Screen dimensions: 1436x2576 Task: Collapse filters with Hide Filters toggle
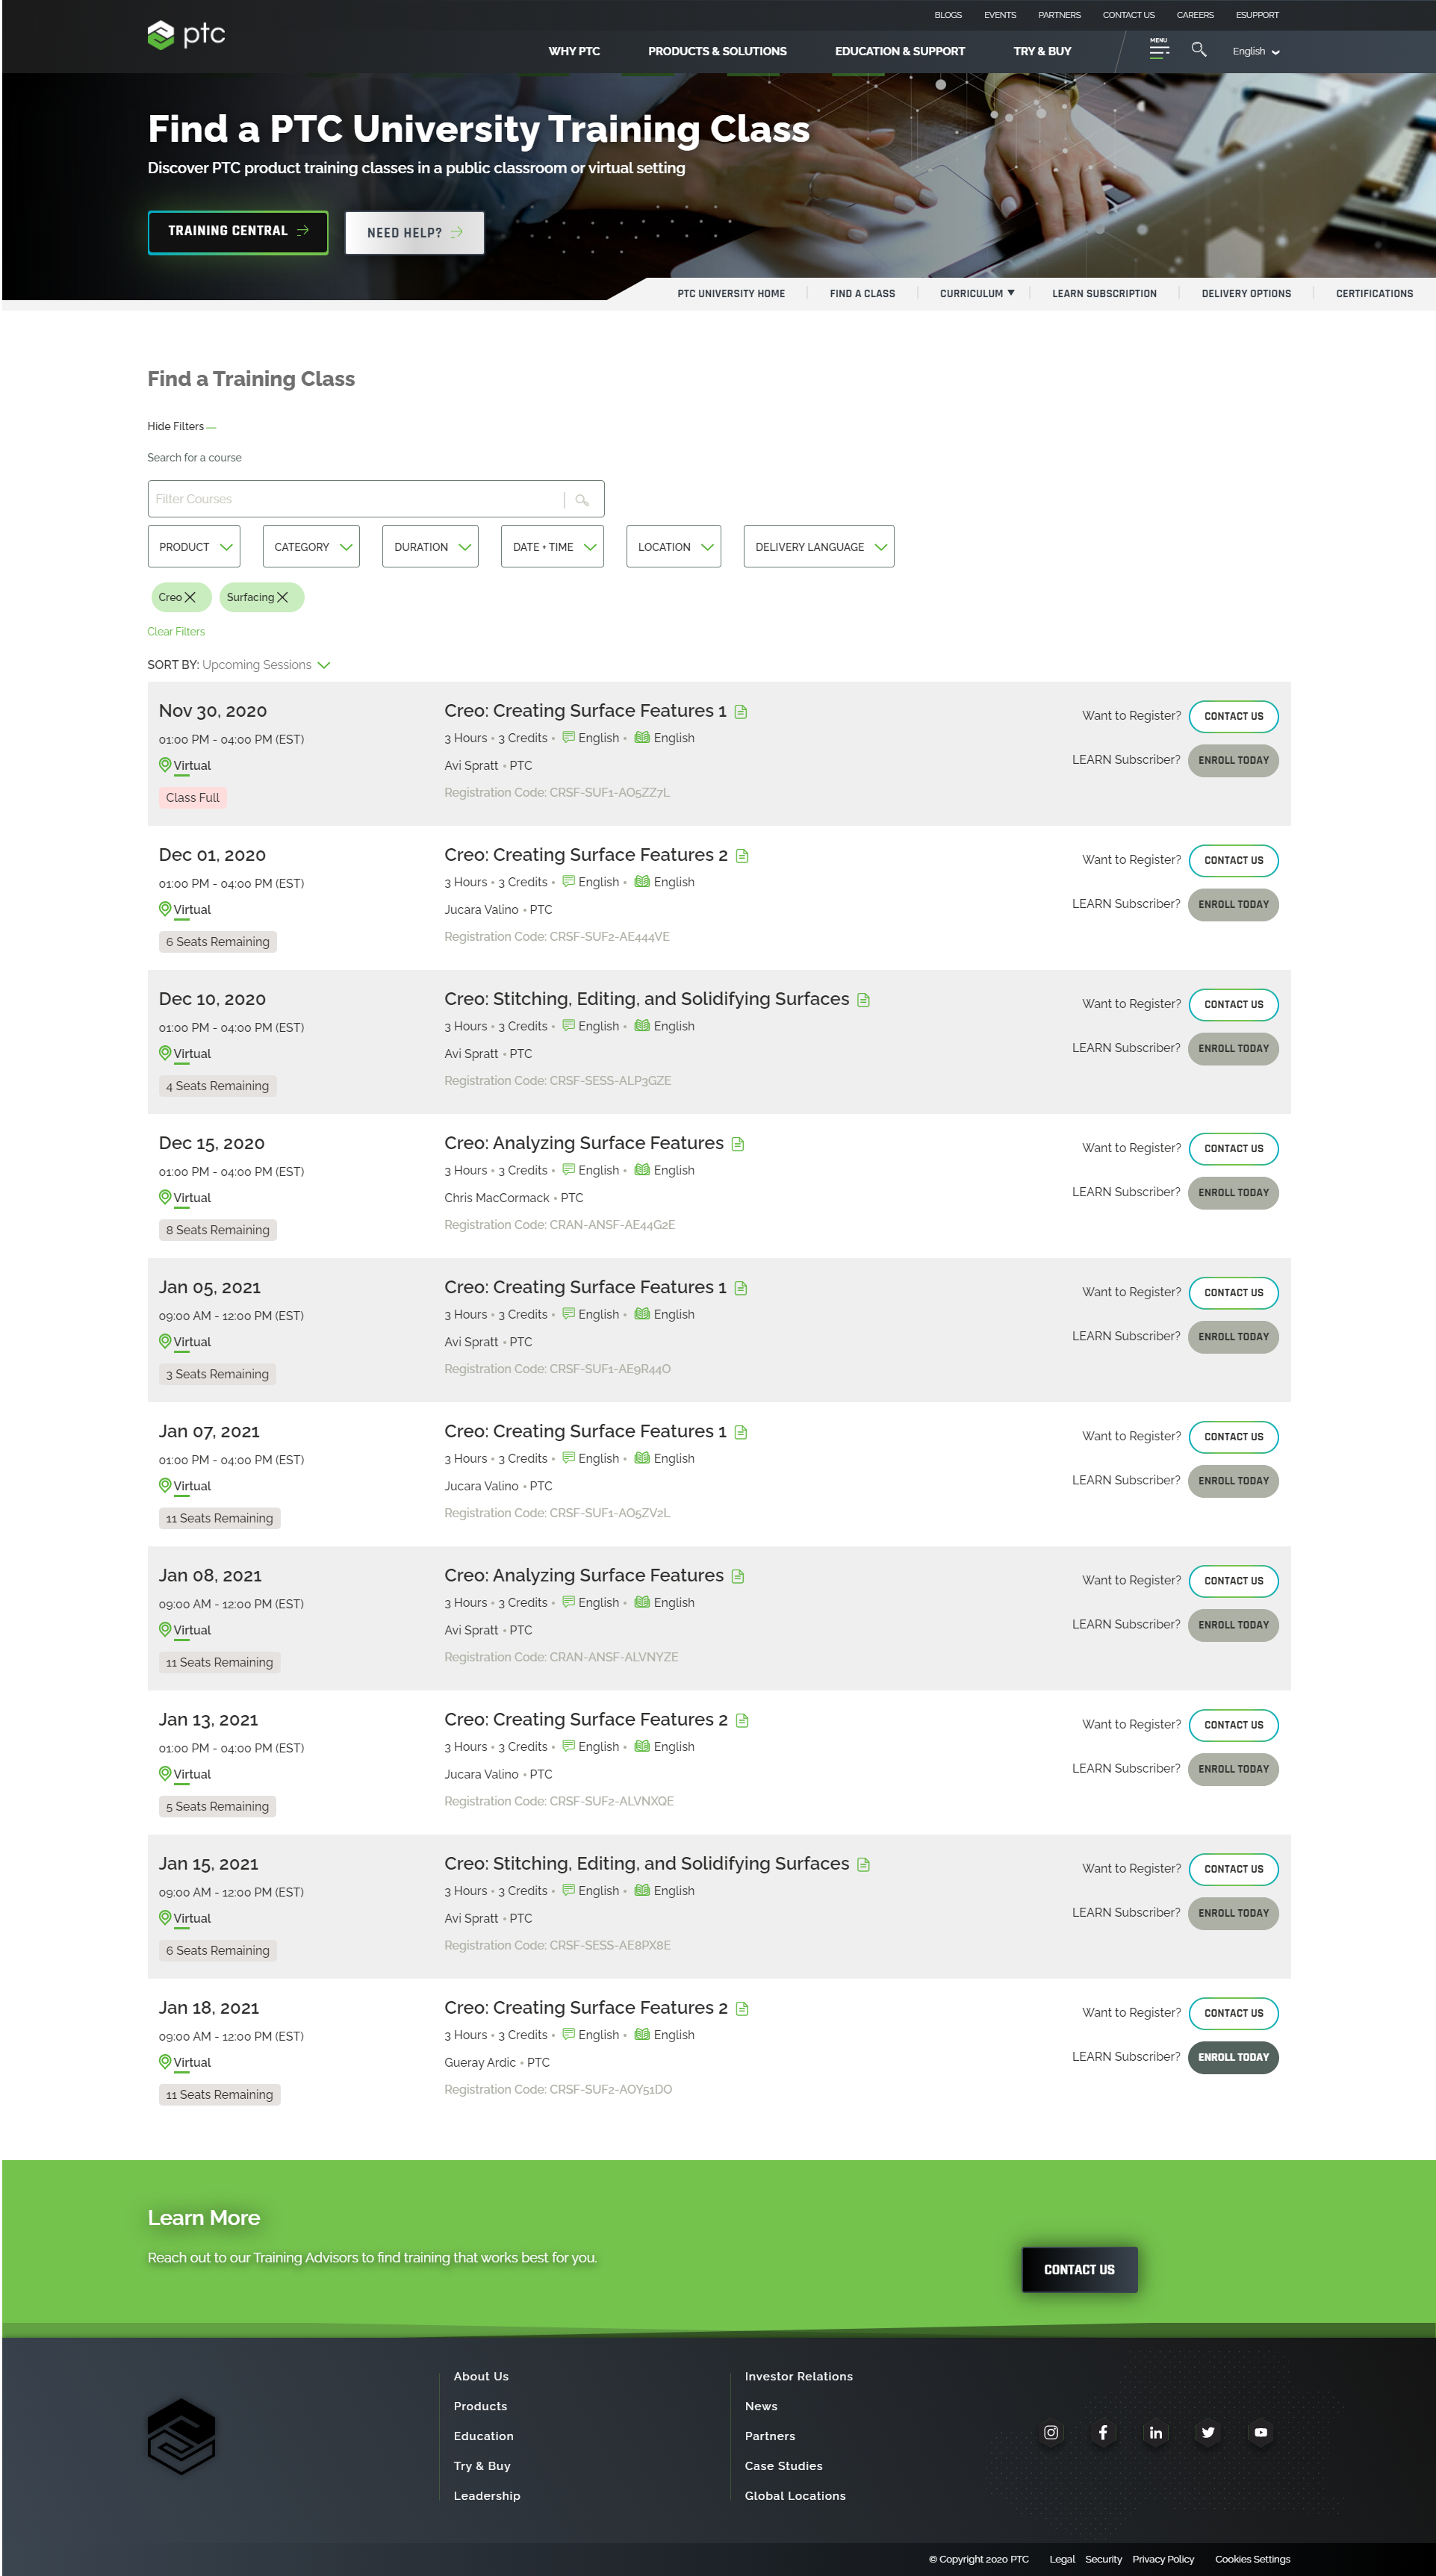[181, 426]
